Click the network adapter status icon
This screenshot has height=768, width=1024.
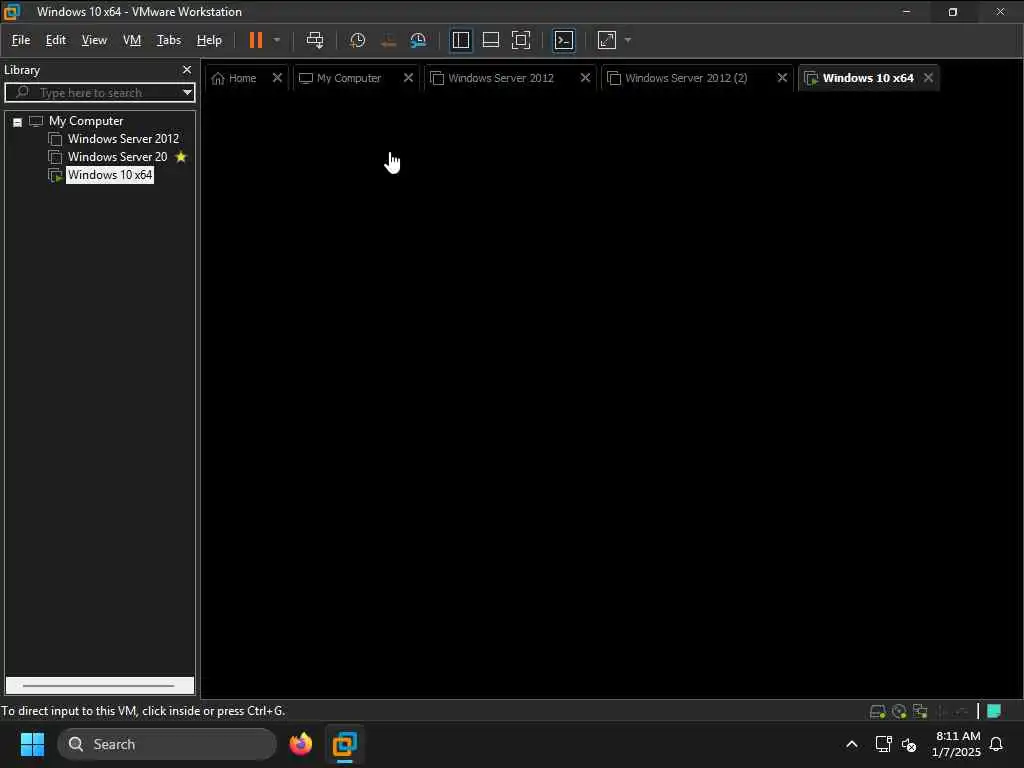920,712
